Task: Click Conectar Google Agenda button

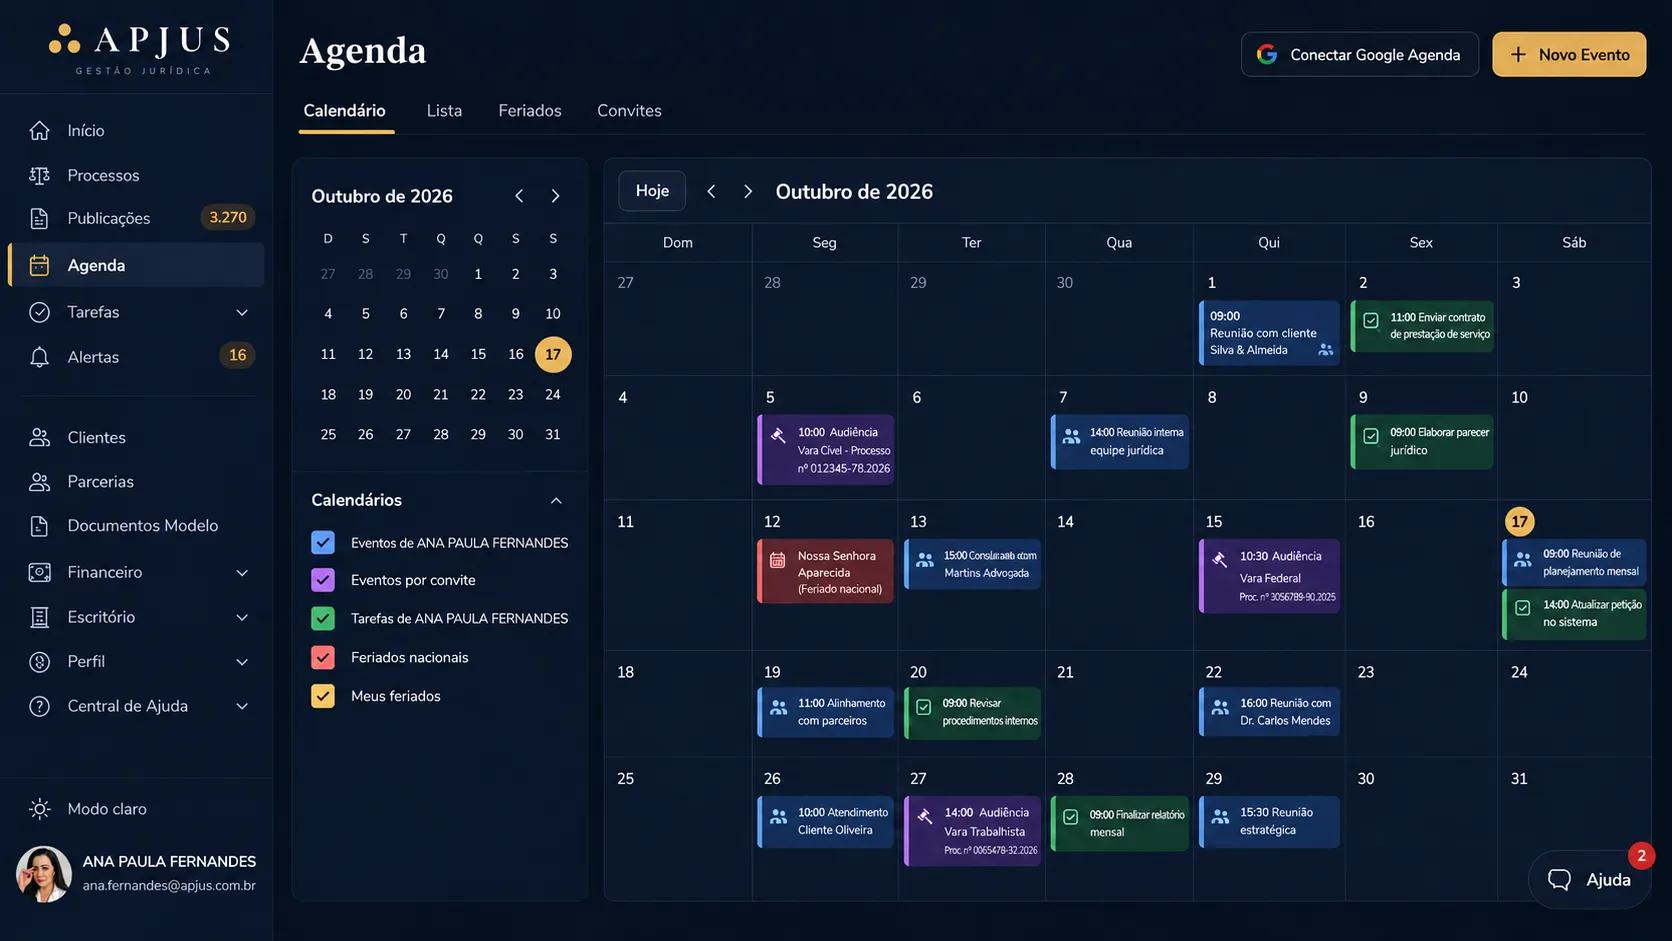Action: pyautogui.click(x=1360, y=54)
